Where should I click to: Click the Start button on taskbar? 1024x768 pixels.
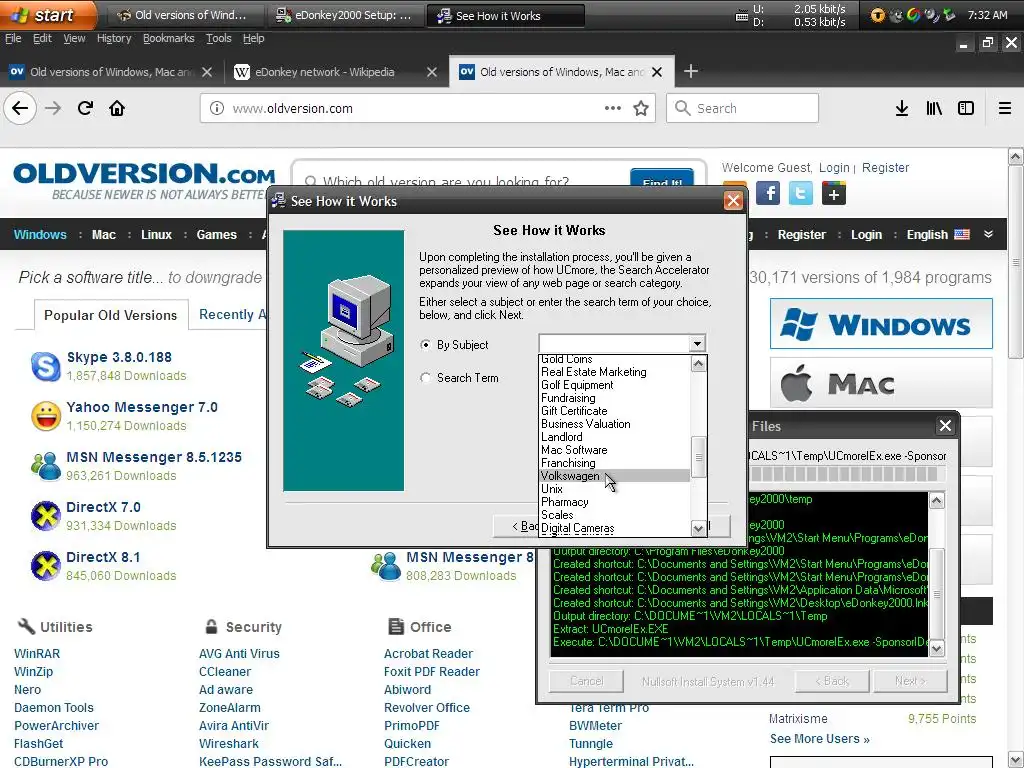click(47, 15)
